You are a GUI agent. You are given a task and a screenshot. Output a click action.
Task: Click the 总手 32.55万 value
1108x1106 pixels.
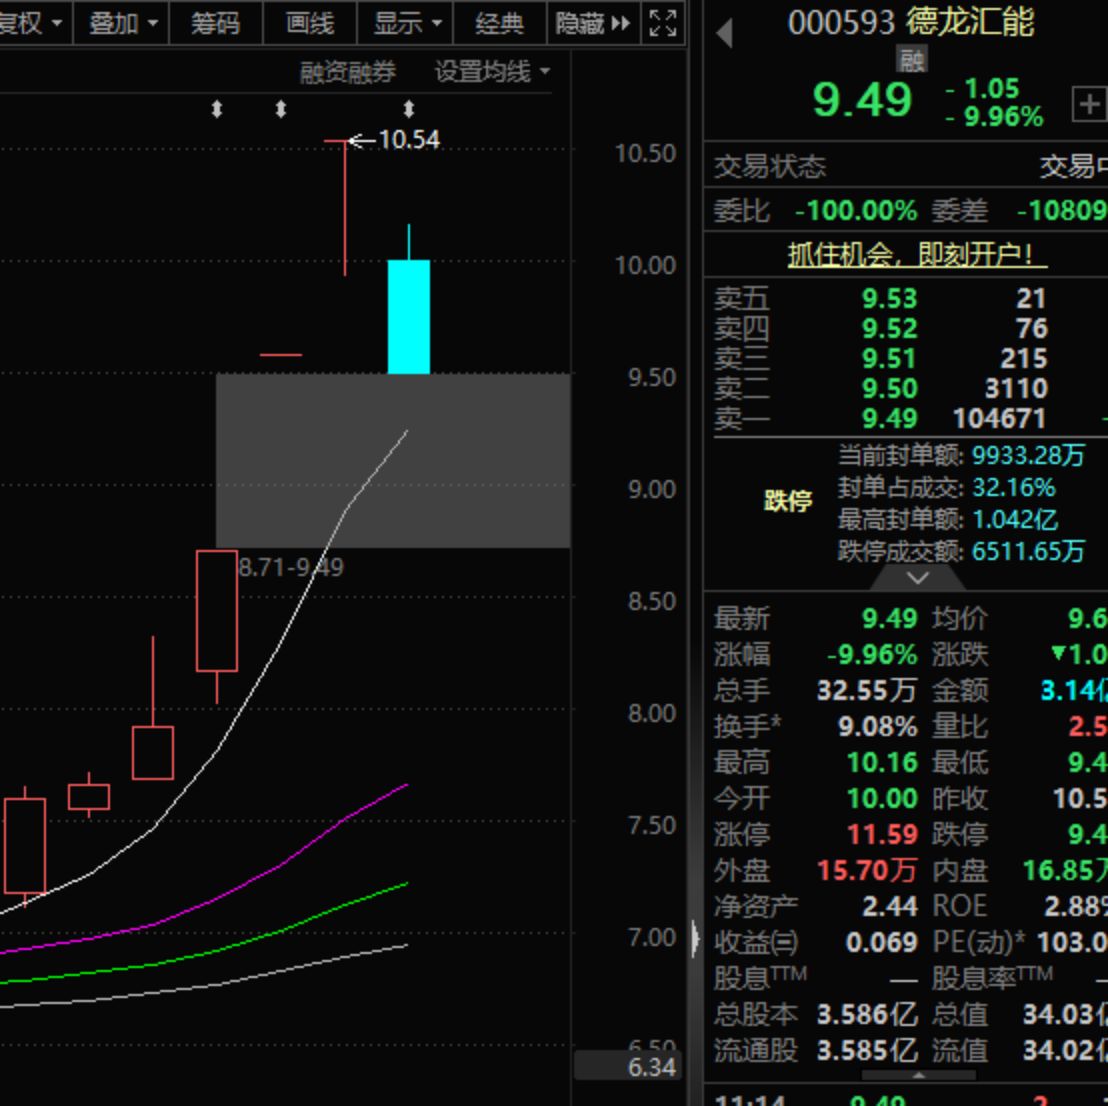point(867,690)
